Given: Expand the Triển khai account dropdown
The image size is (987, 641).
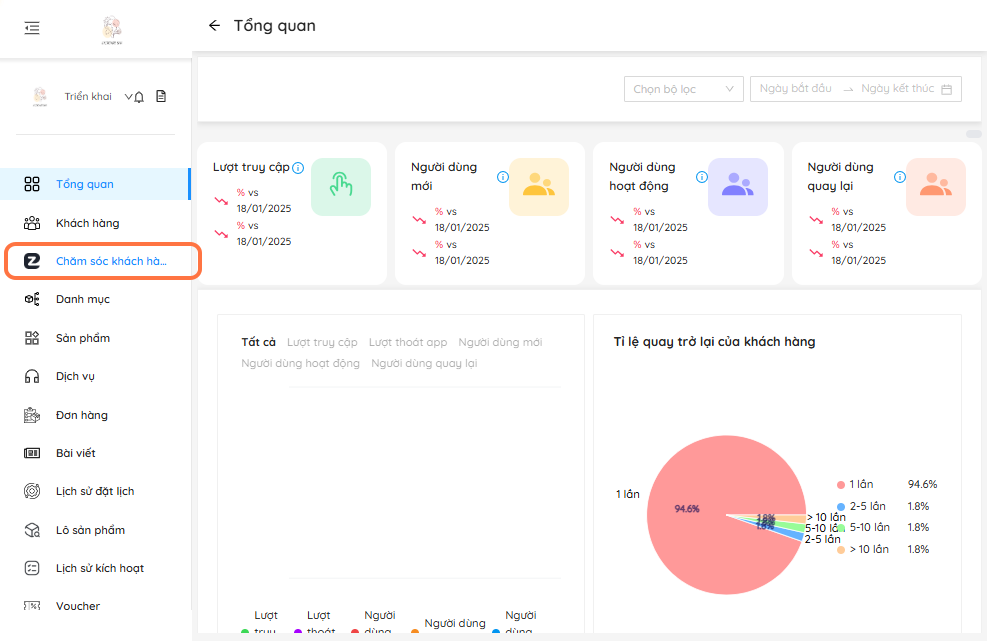Looking at the screenshot, I should coord(128,97).
